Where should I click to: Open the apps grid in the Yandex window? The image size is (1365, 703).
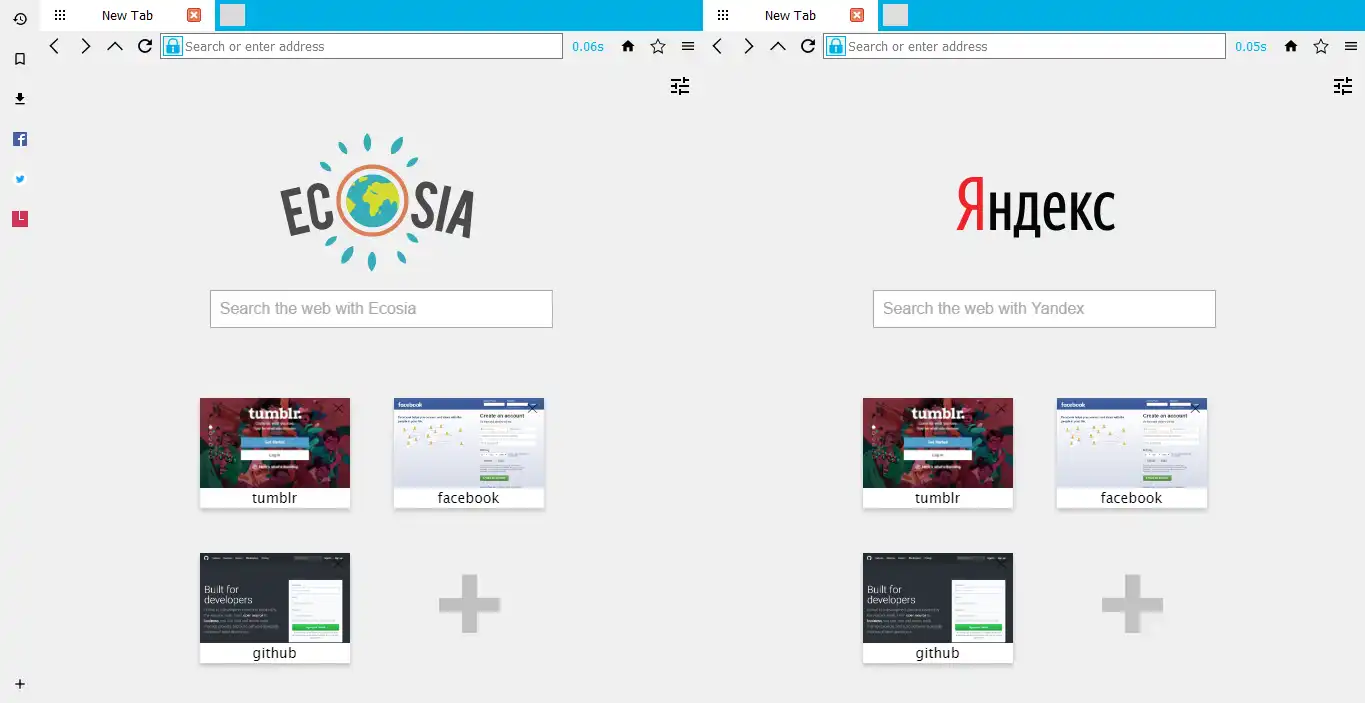click(723, 15)
